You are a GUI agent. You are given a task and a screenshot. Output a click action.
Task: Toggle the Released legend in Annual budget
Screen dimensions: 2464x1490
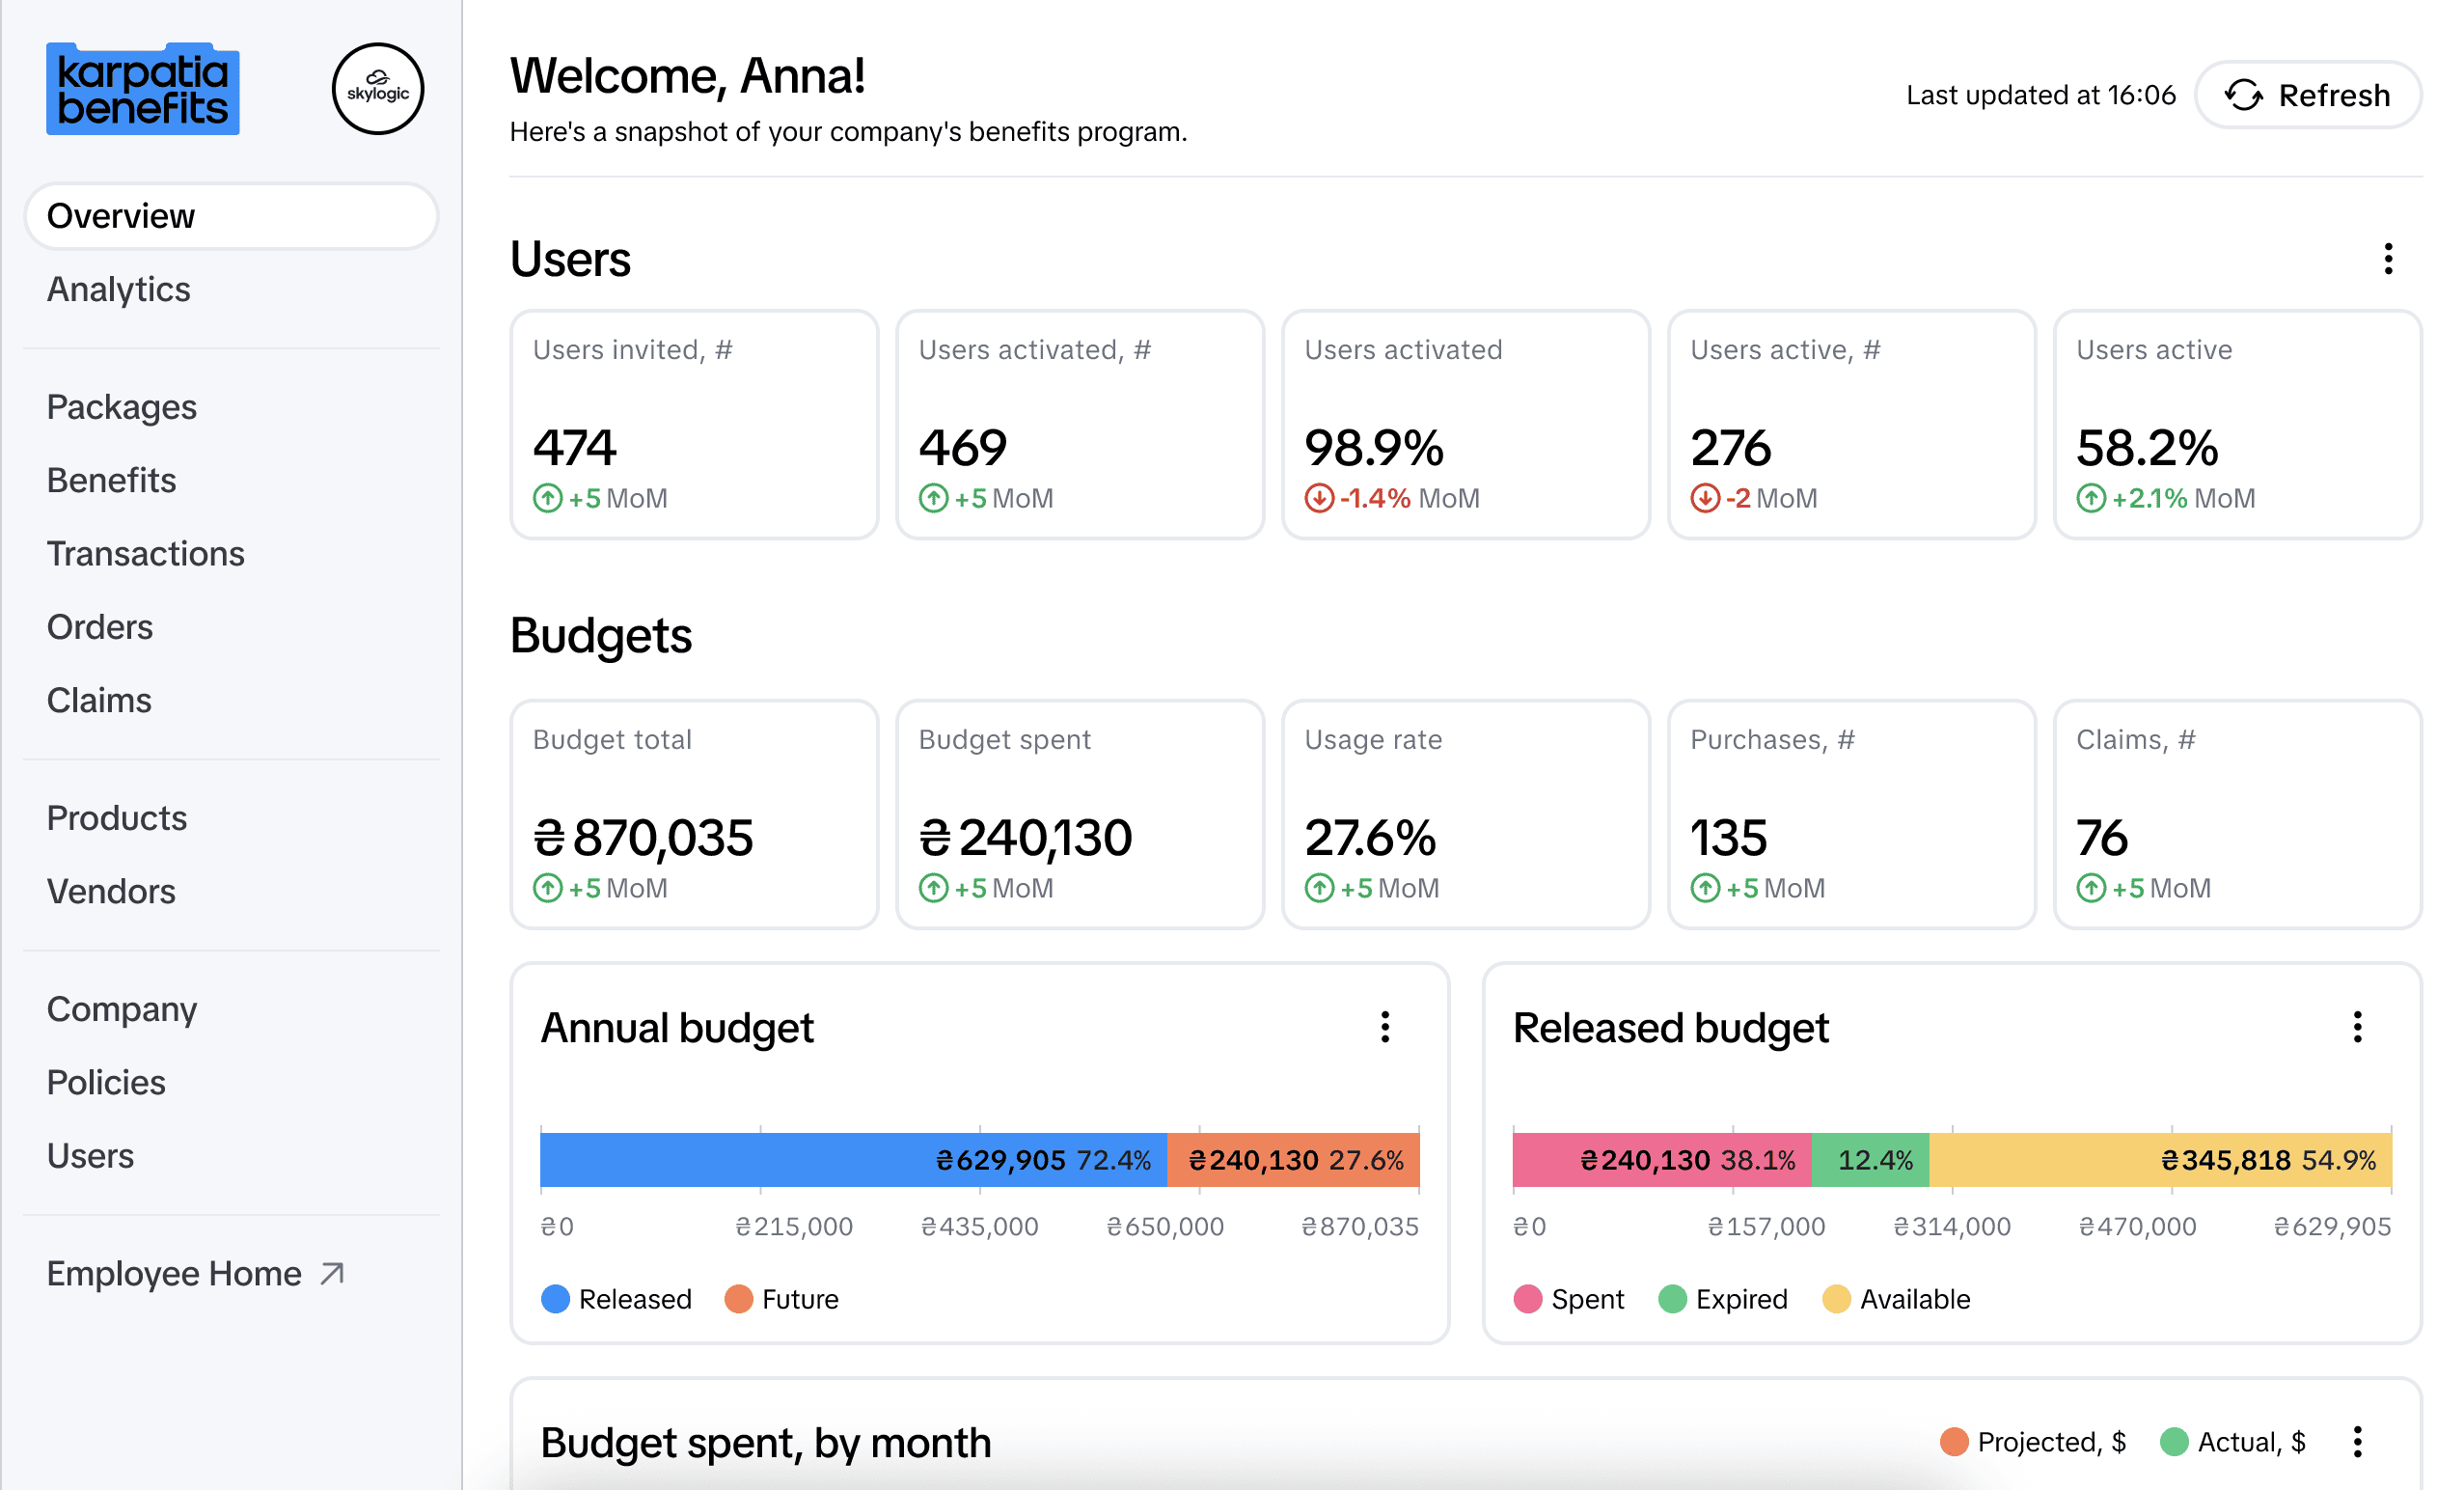click(616, 1299)
